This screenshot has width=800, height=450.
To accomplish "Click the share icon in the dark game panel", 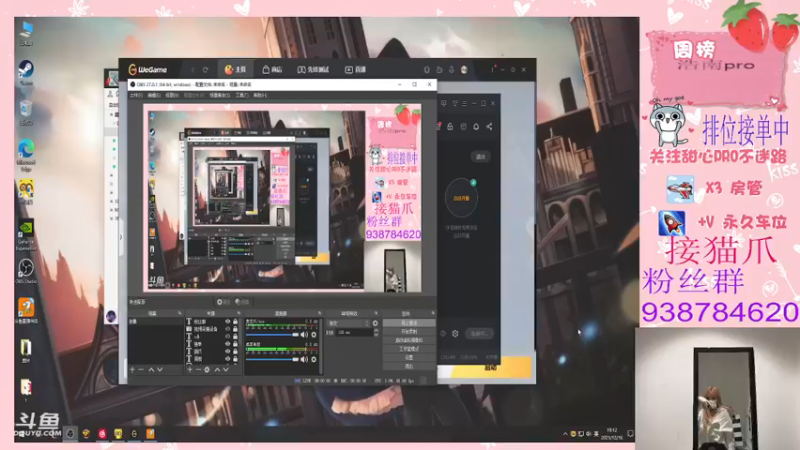I will click(489, 126).
